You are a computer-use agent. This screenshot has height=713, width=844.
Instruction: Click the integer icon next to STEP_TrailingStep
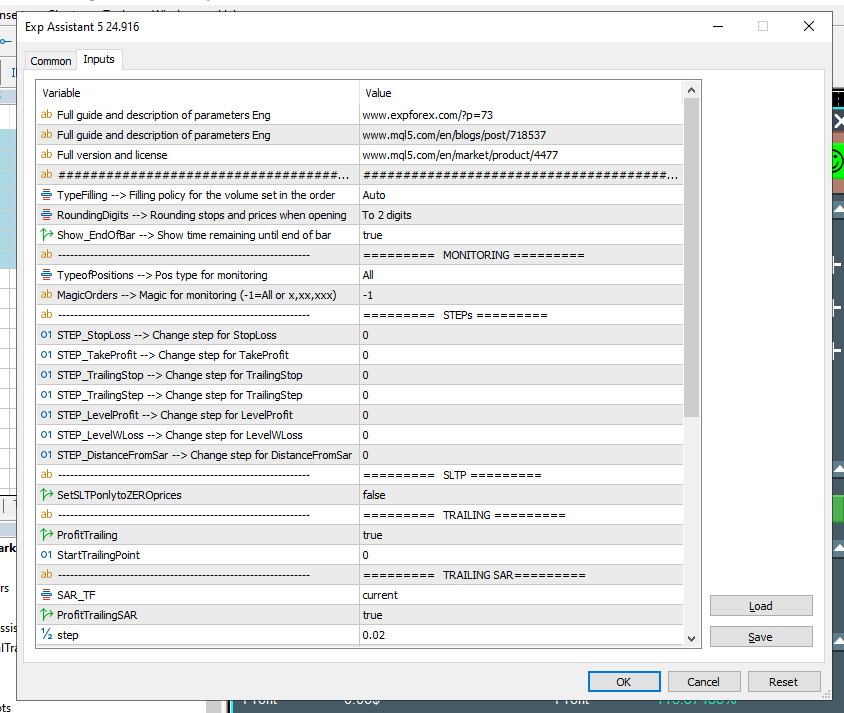tap(47, 394)
